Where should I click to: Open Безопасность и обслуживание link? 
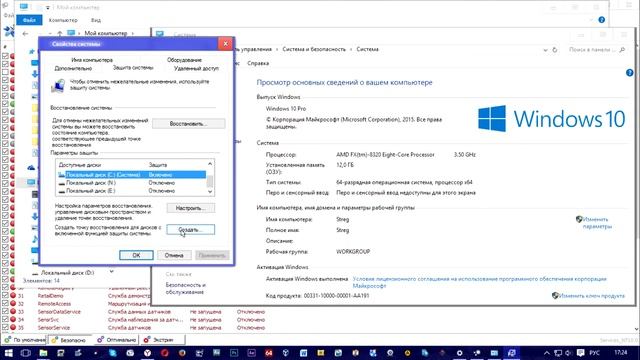(185, 289)
